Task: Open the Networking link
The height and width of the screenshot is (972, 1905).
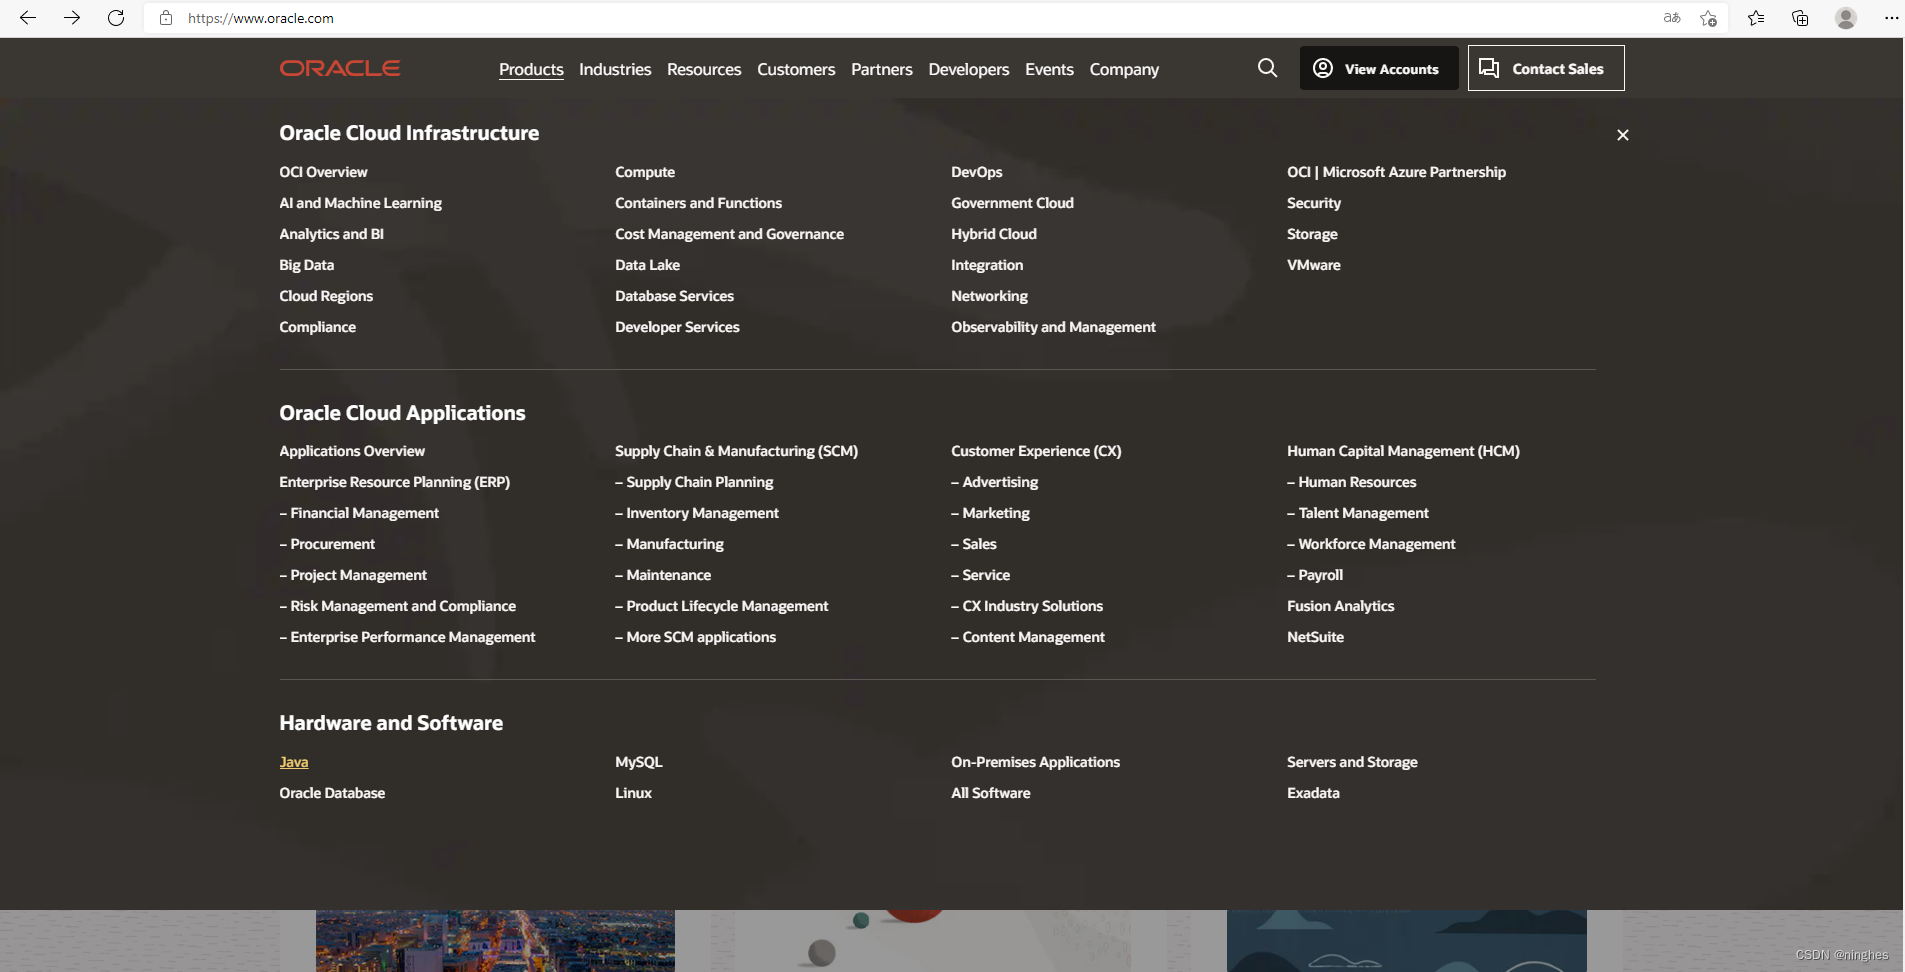Action: (x=989, y=296)
